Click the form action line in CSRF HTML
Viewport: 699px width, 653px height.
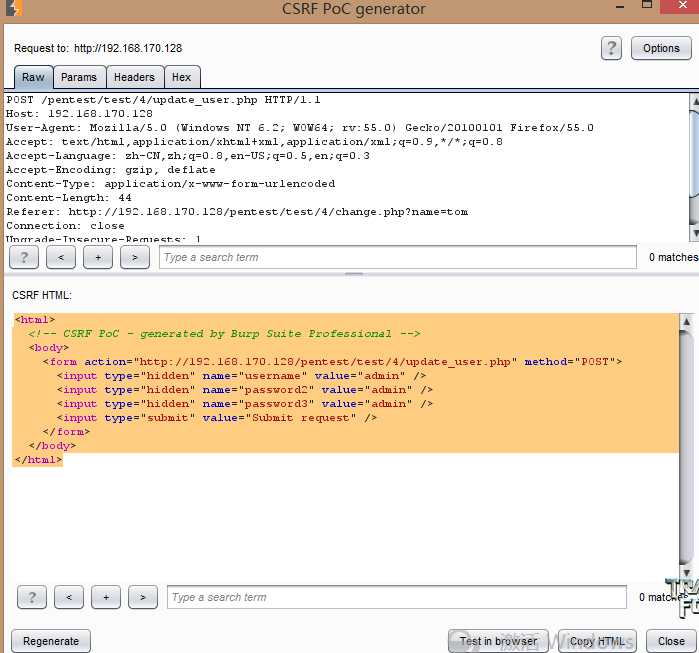tap(332, 361)
